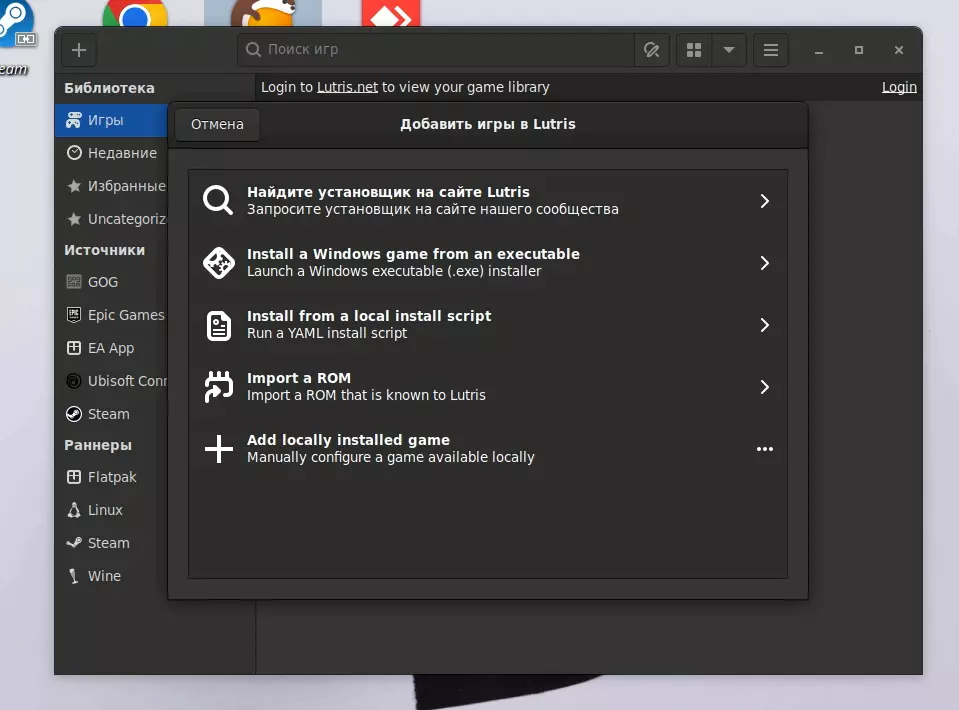Click the Windows executable installer icon

tap(218, 263)
